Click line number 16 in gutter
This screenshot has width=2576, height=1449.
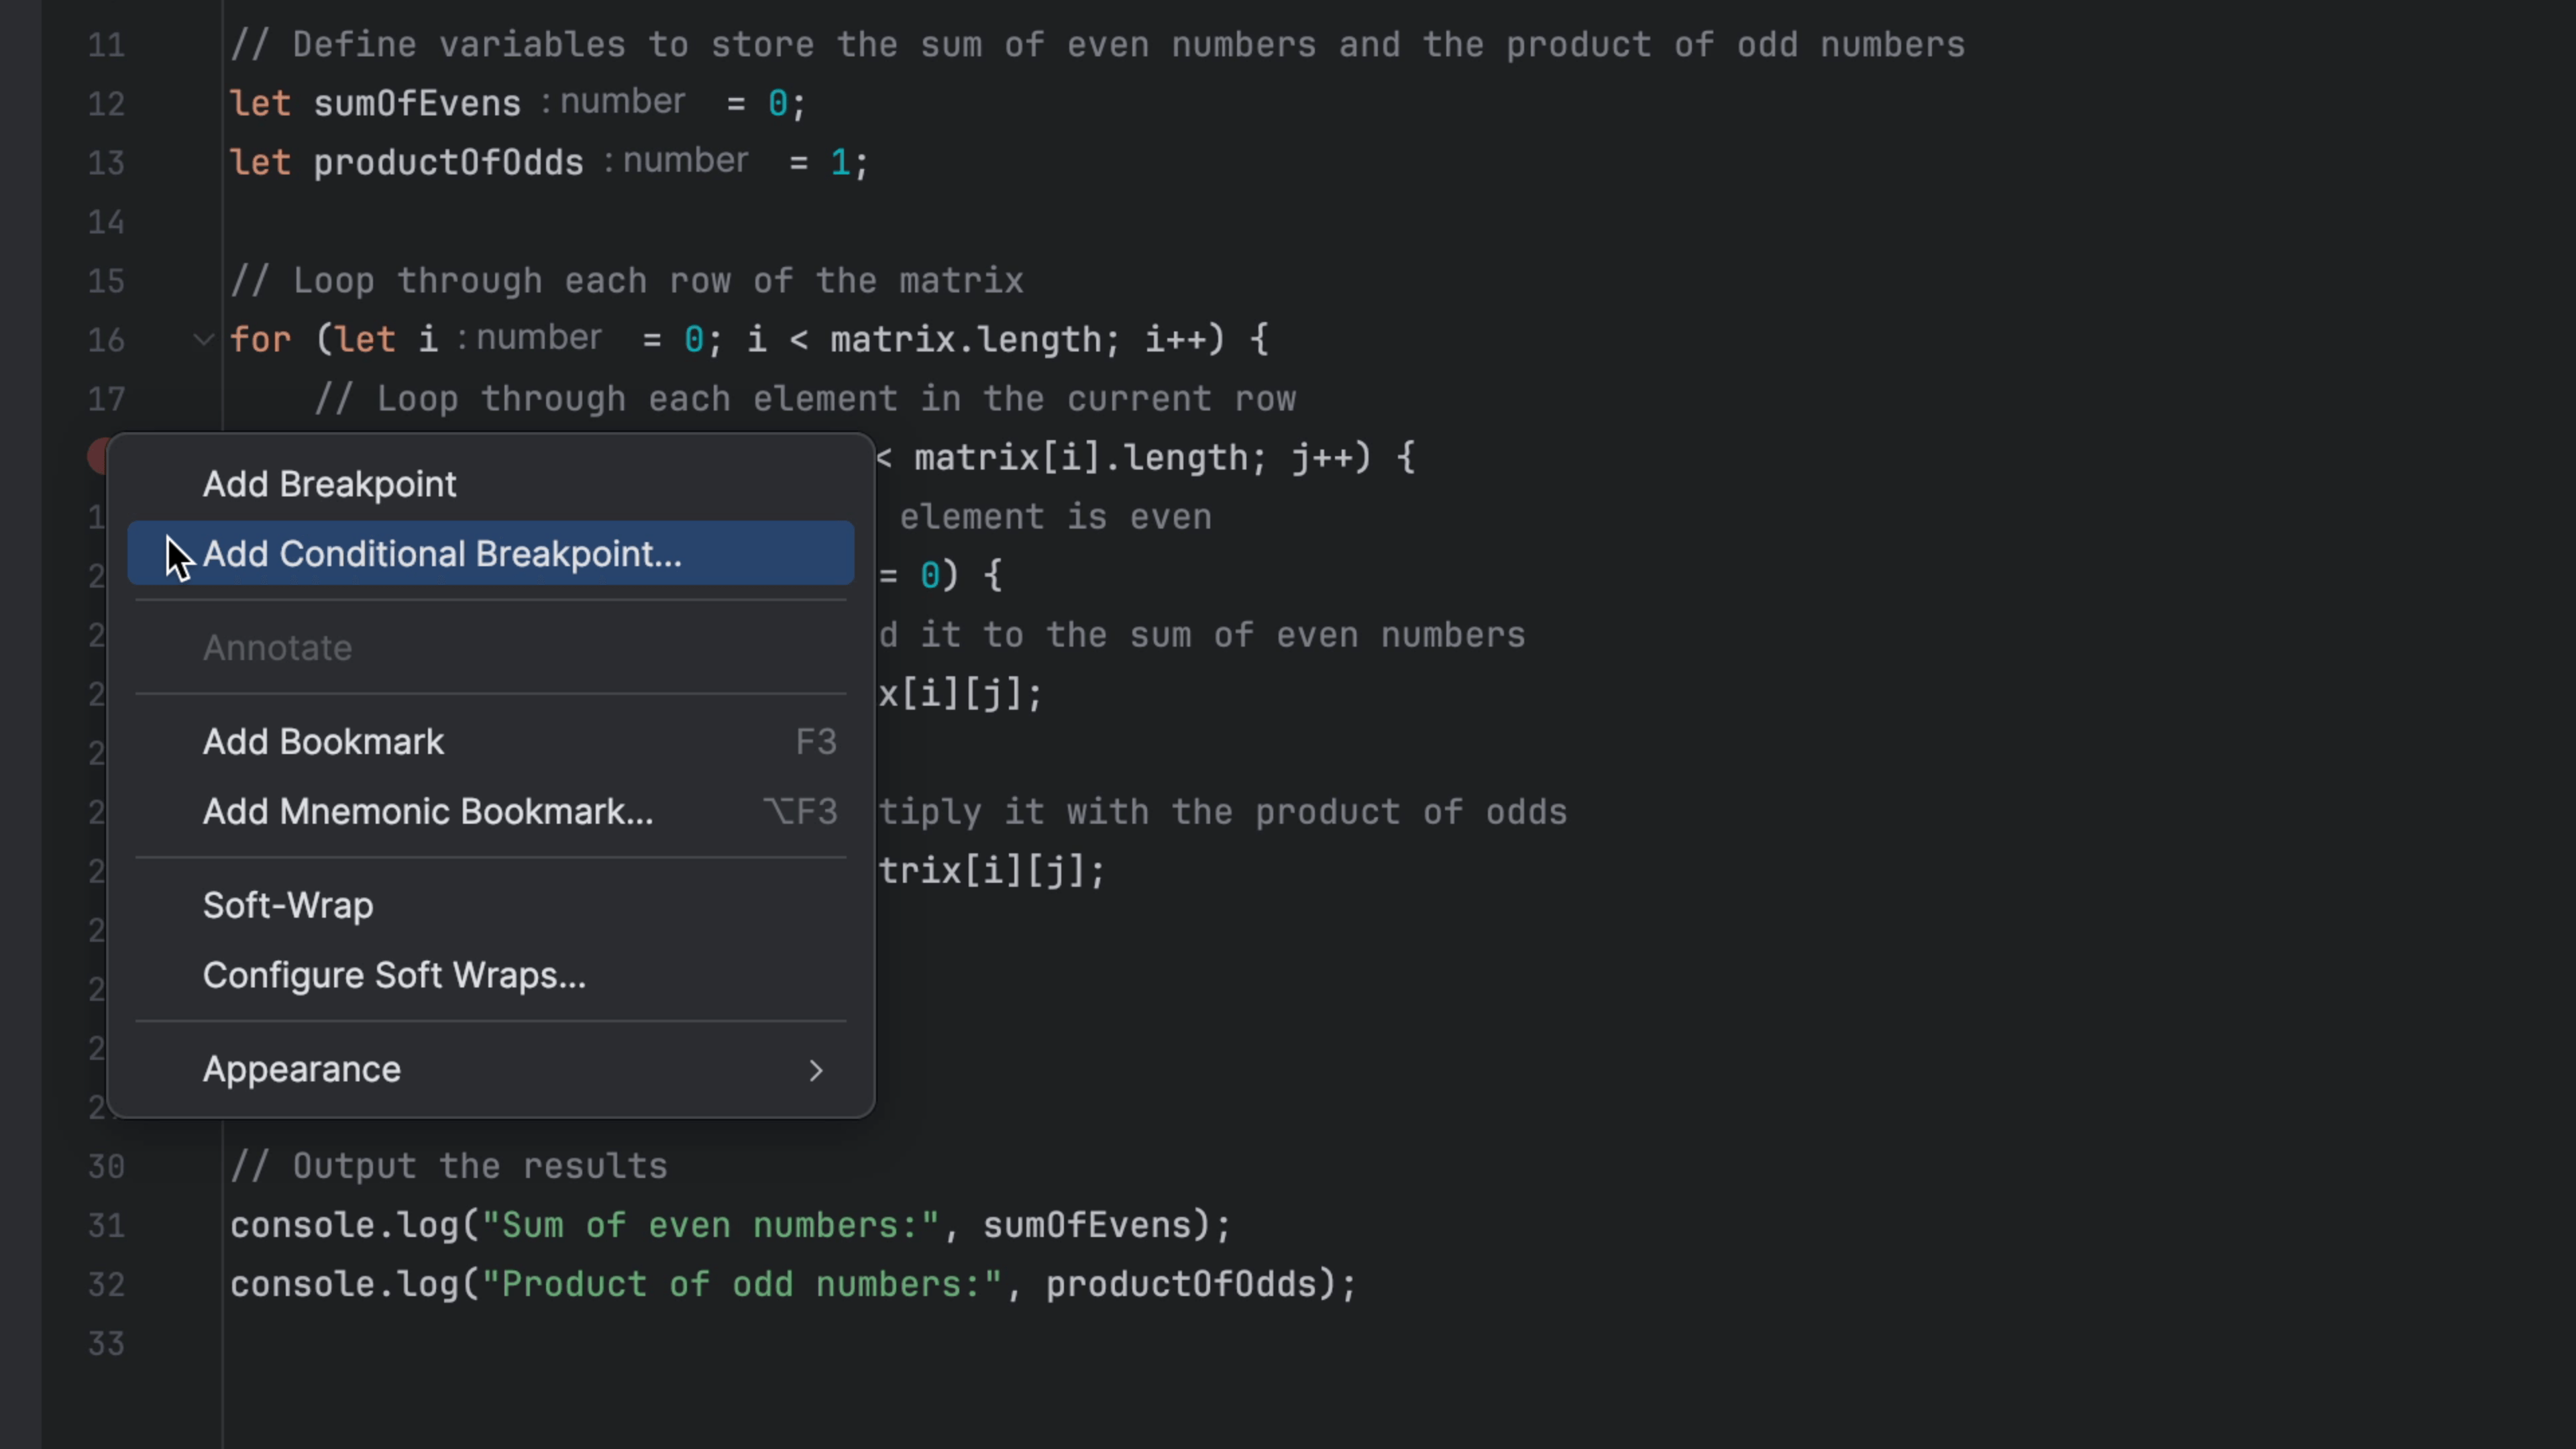tap(106, 340)
